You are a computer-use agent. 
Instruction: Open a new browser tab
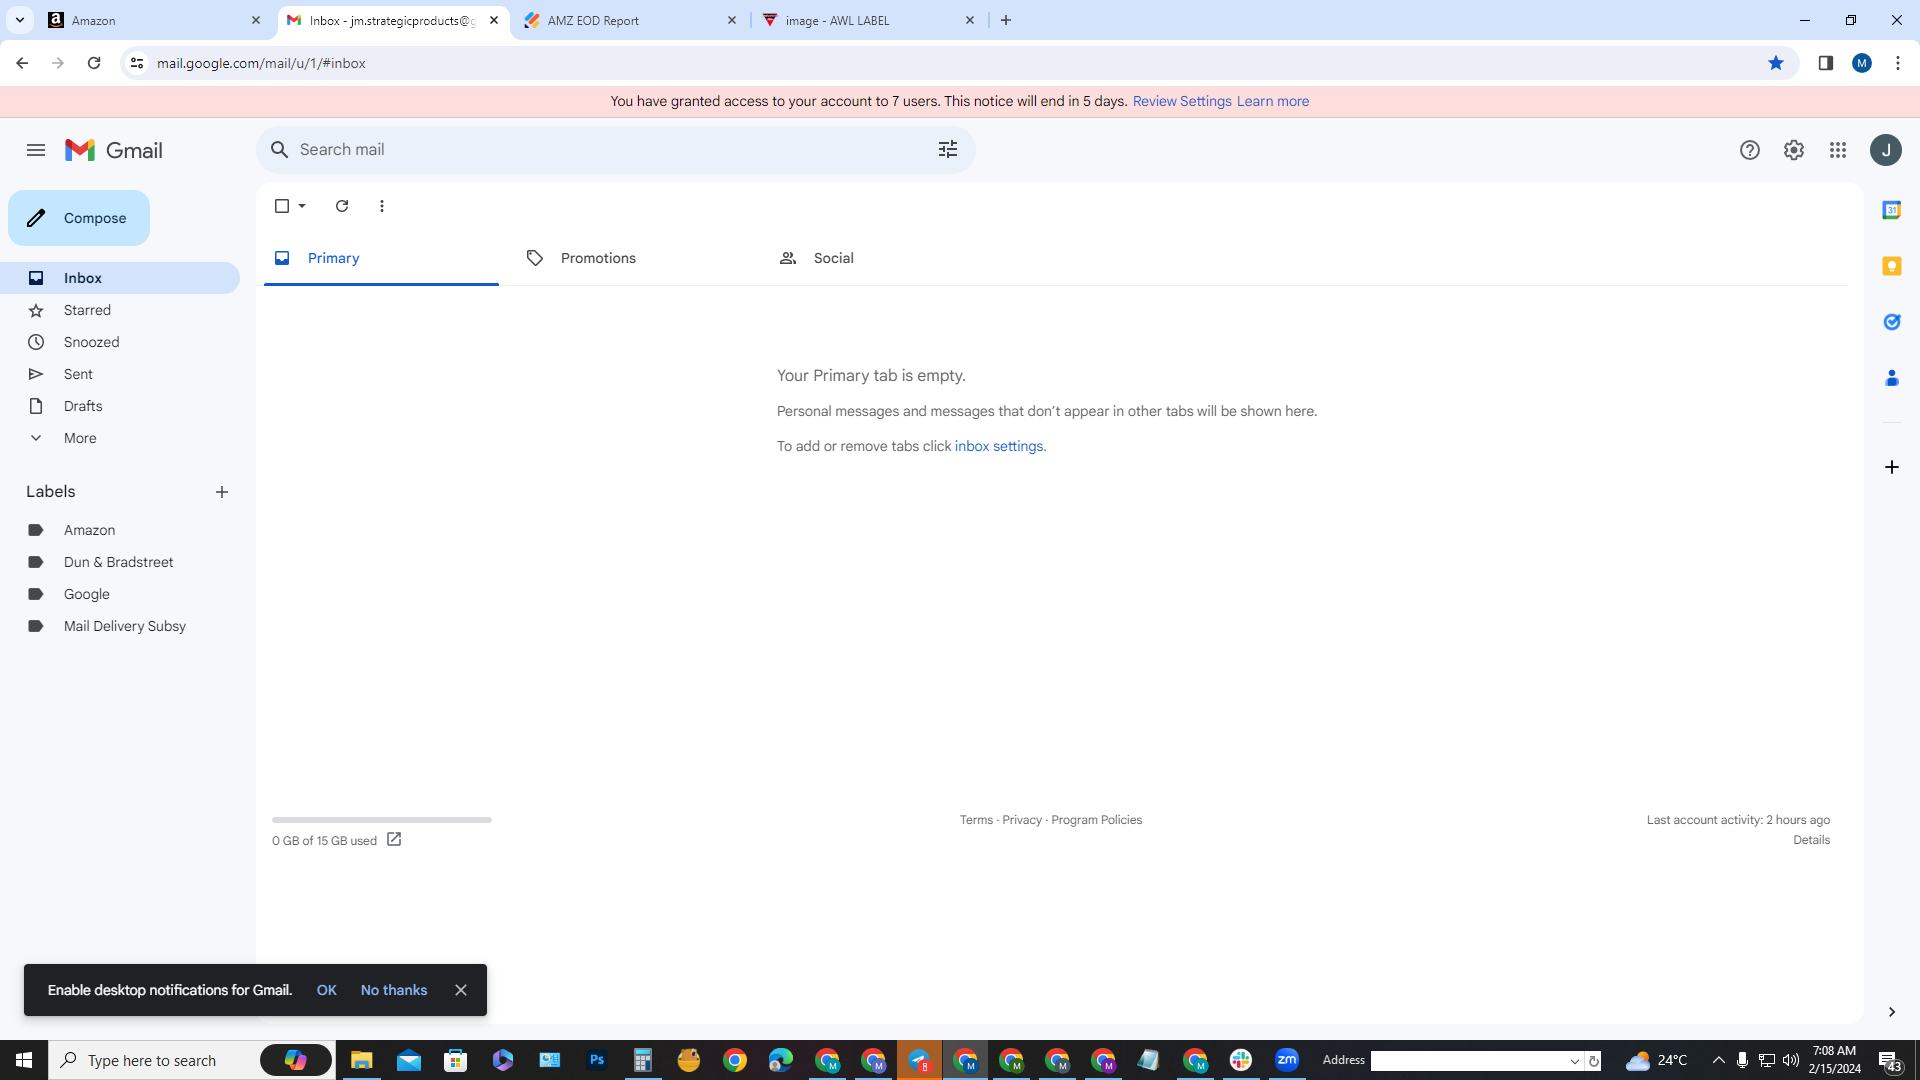point(1006,20)
